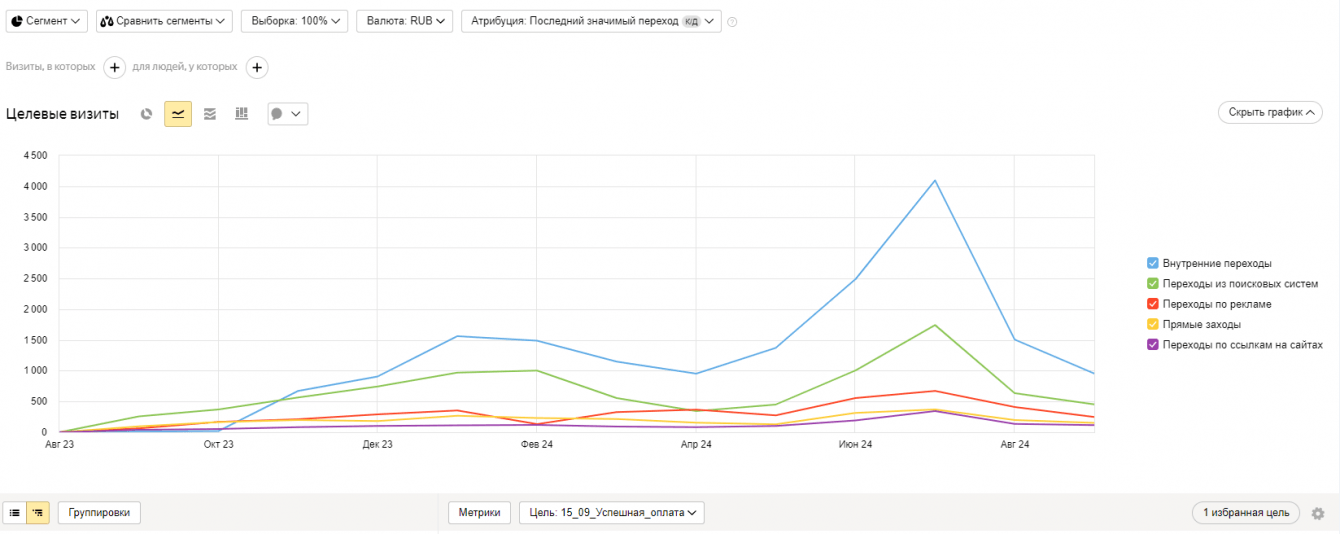
Task: Add a visit condition with plus icon
Action: 114,67
